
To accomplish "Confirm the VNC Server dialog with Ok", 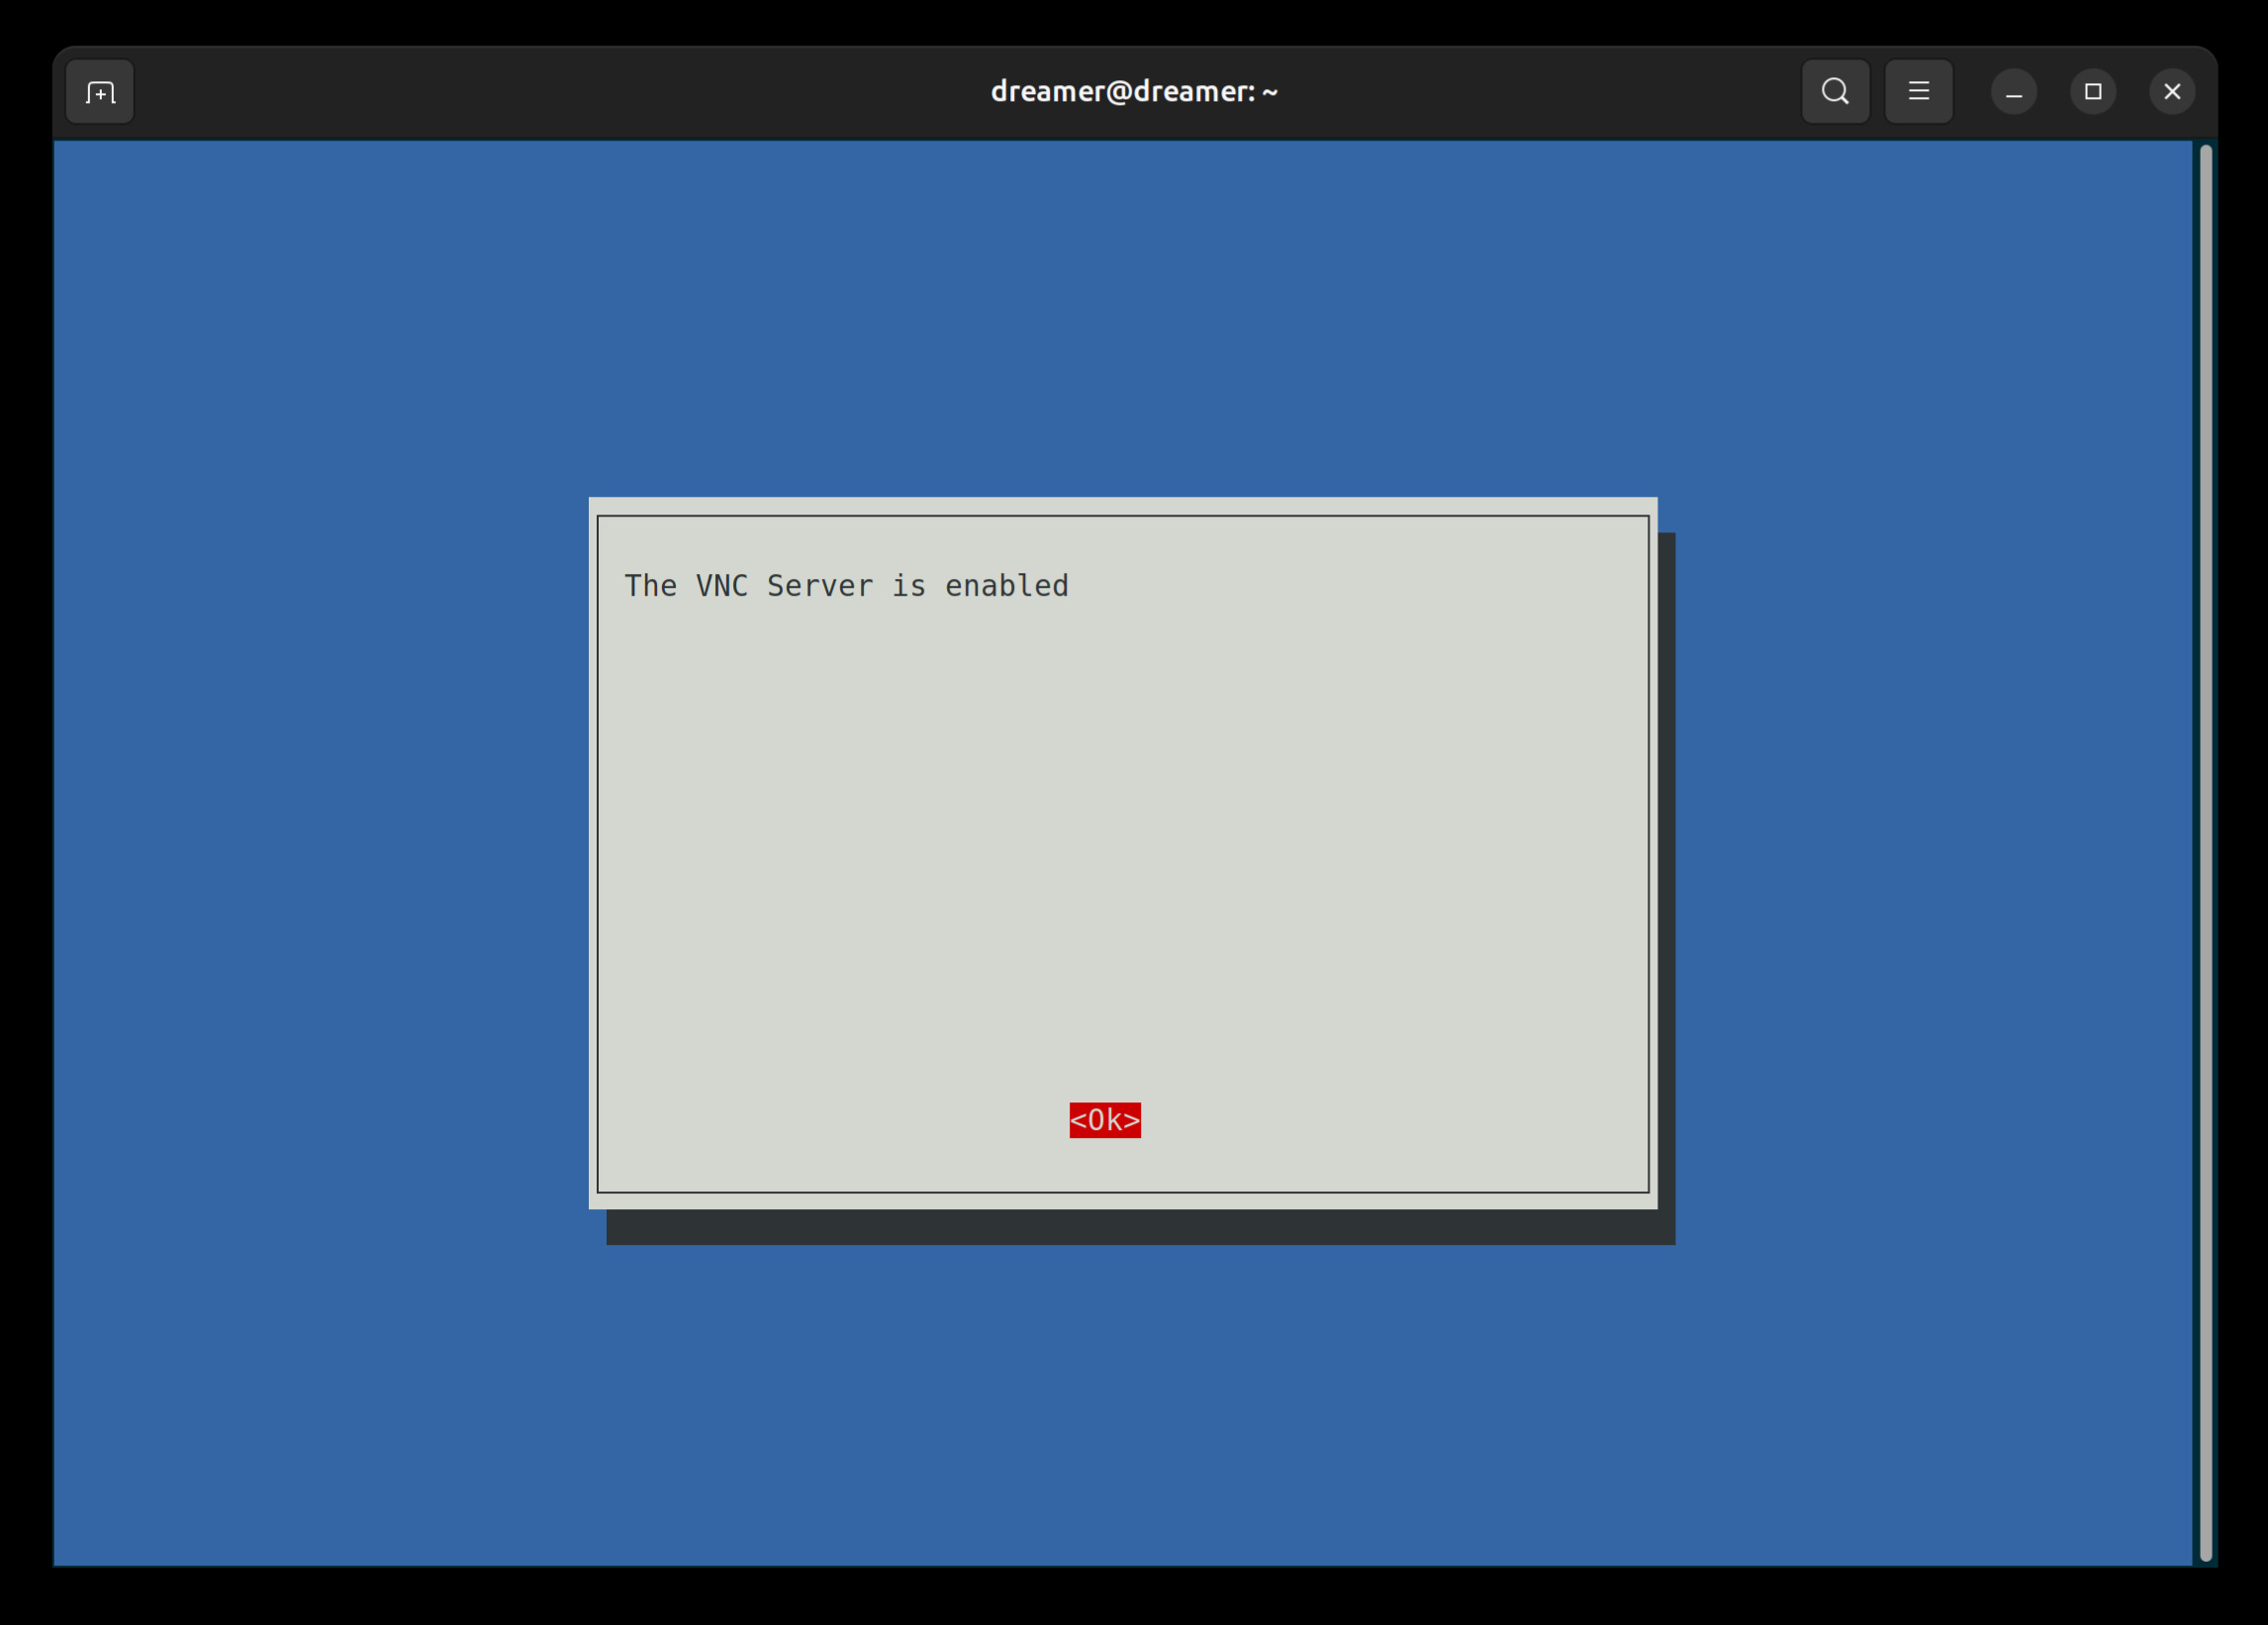I will (1104, 1122).
